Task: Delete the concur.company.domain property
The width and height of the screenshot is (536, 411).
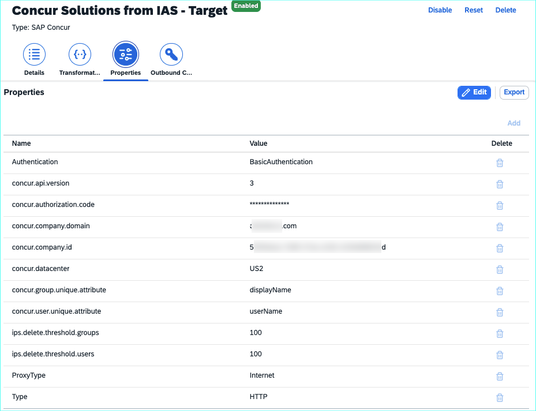Action: pyautogui.click(x=499, y=227)
